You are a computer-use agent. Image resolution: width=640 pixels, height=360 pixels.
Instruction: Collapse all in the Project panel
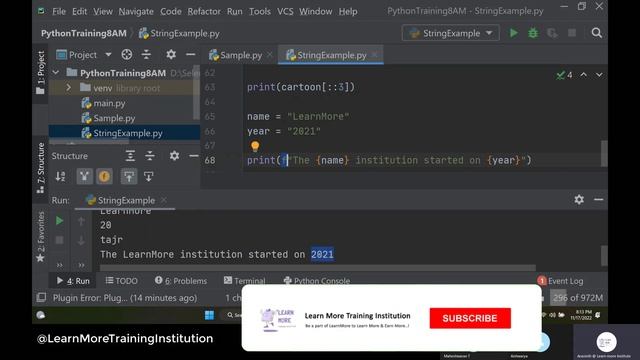146,55
